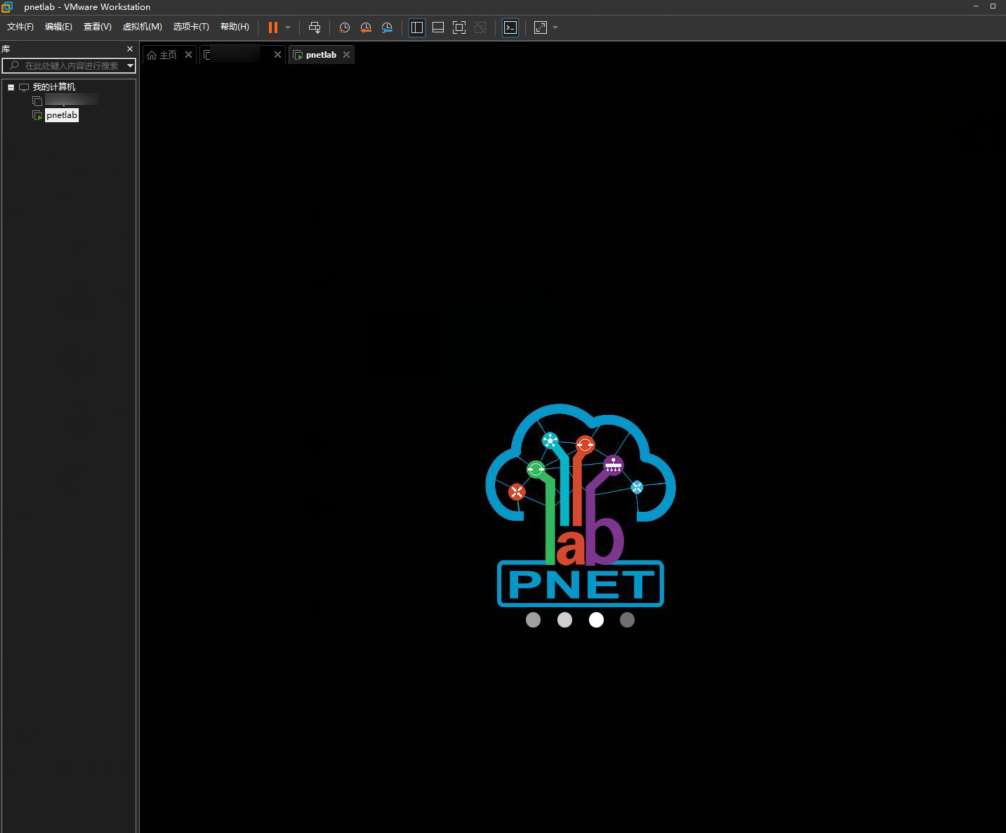Open the power options dropdown arrow

(288, 27)
